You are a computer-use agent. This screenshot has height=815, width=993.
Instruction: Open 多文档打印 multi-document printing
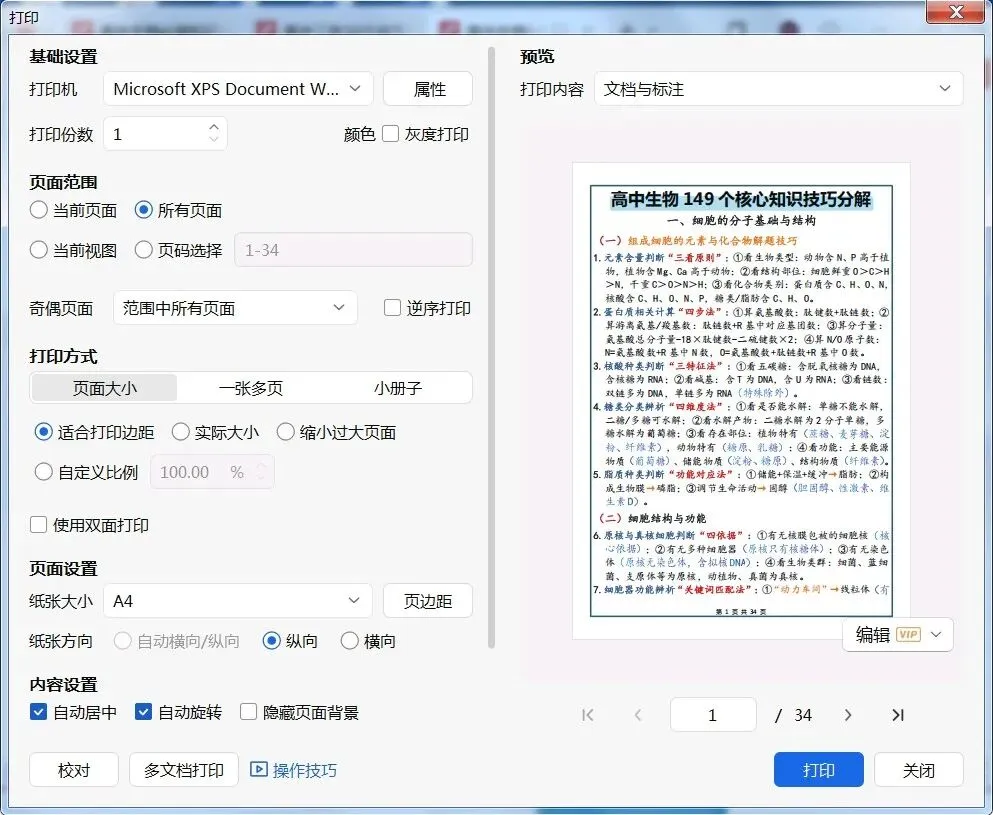[x=184, y=769]
